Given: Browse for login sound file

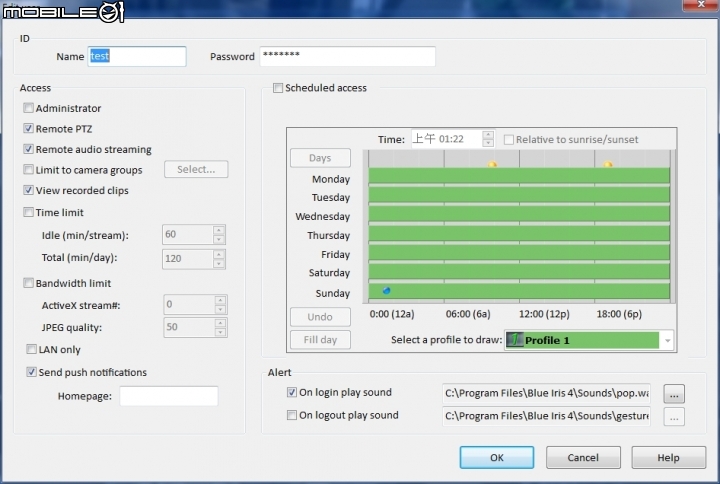Looking at the screenshot, I should (674, 394).
